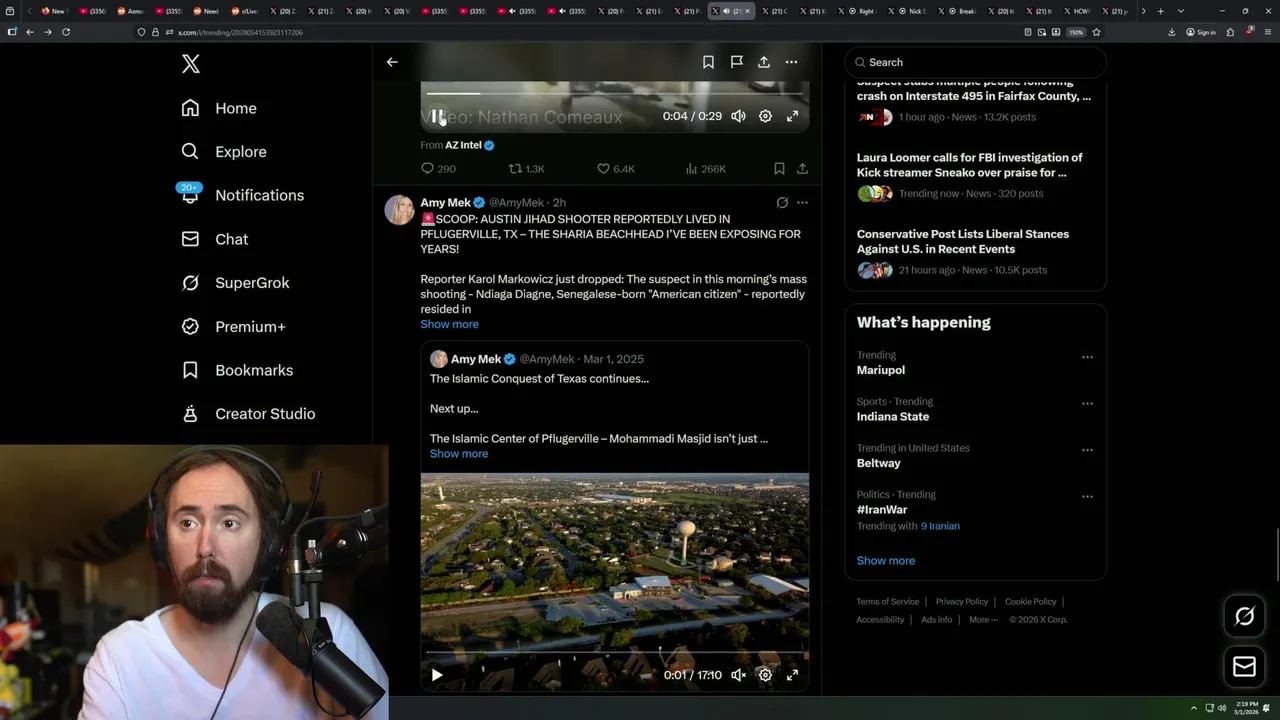The height and width of the screenshot is (720, 1280).
Task: Click Grok explain icon on Amy Mek post
Action: tap(782, 203)
